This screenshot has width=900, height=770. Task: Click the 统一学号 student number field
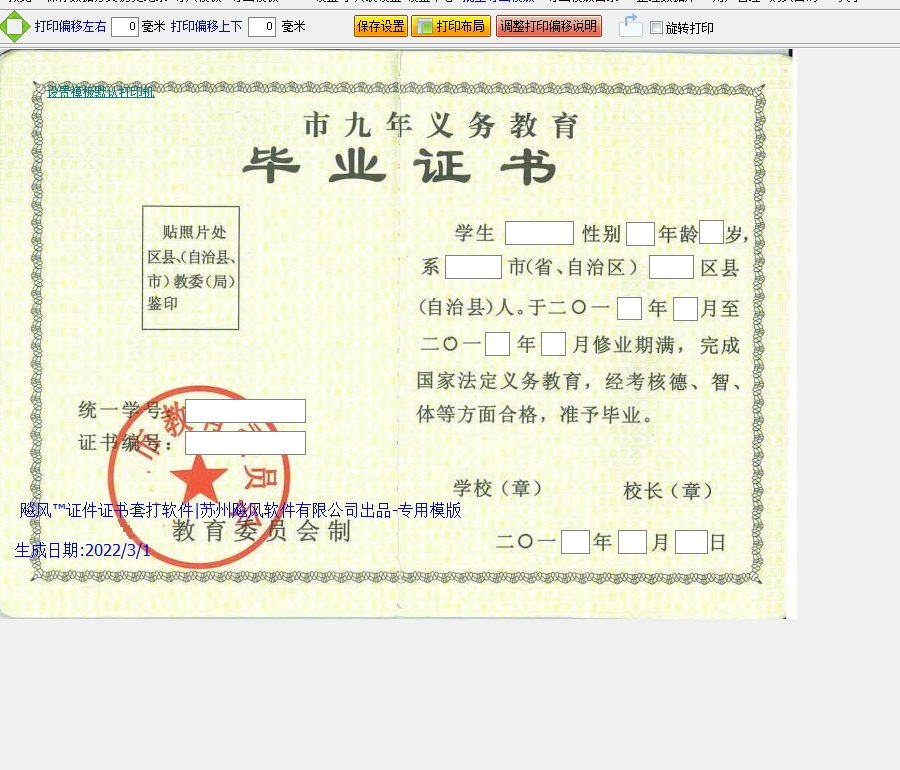[245, 411]
